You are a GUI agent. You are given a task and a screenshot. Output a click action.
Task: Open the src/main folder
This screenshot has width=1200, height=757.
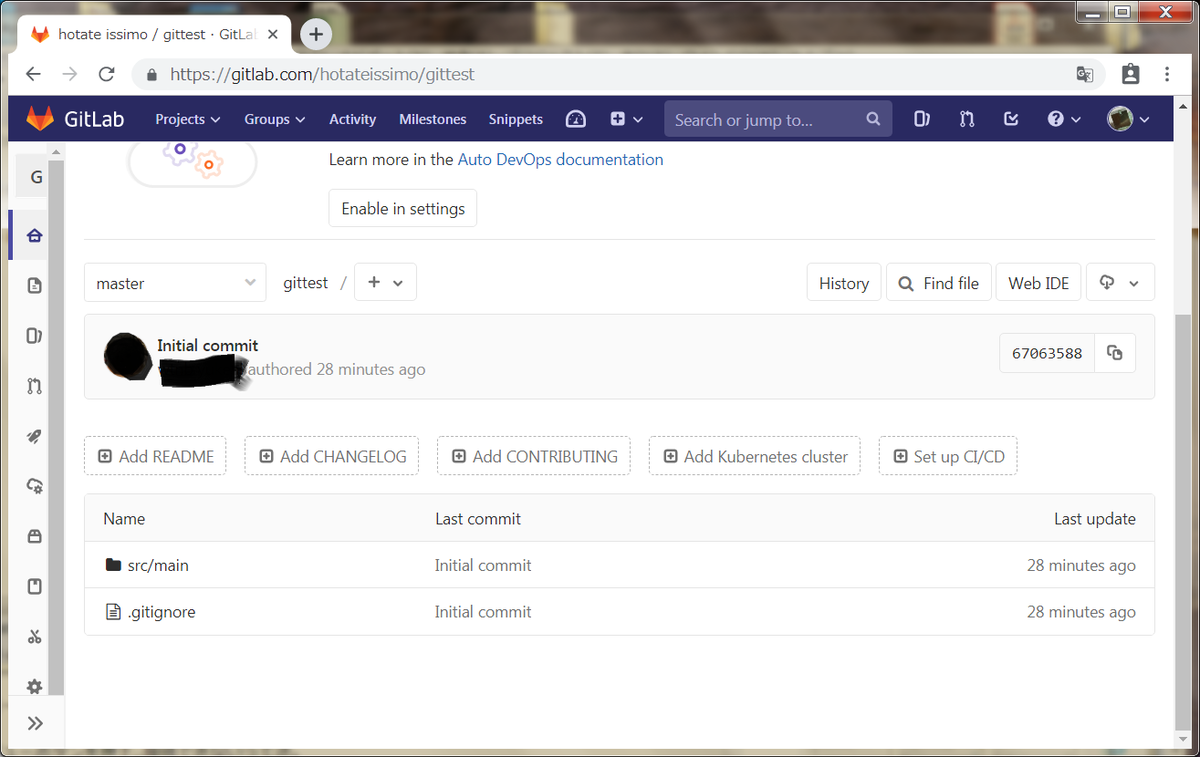(x=158, y=565)
